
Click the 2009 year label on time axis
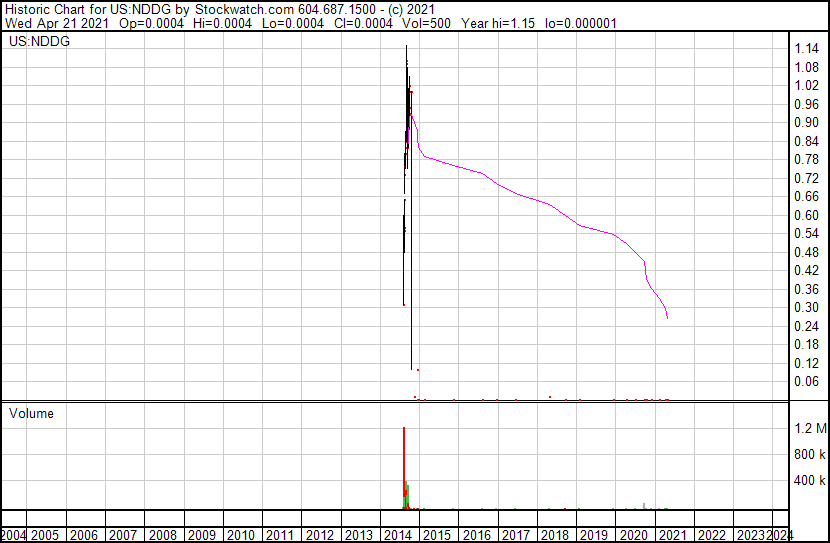coord(202,535)
